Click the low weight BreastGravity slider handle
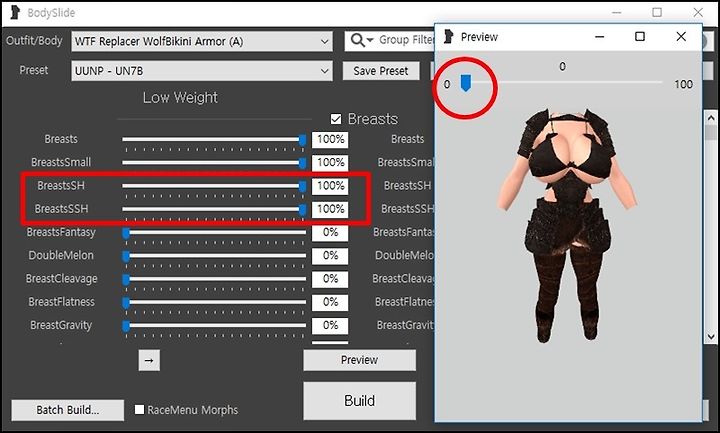 point(126,326)
